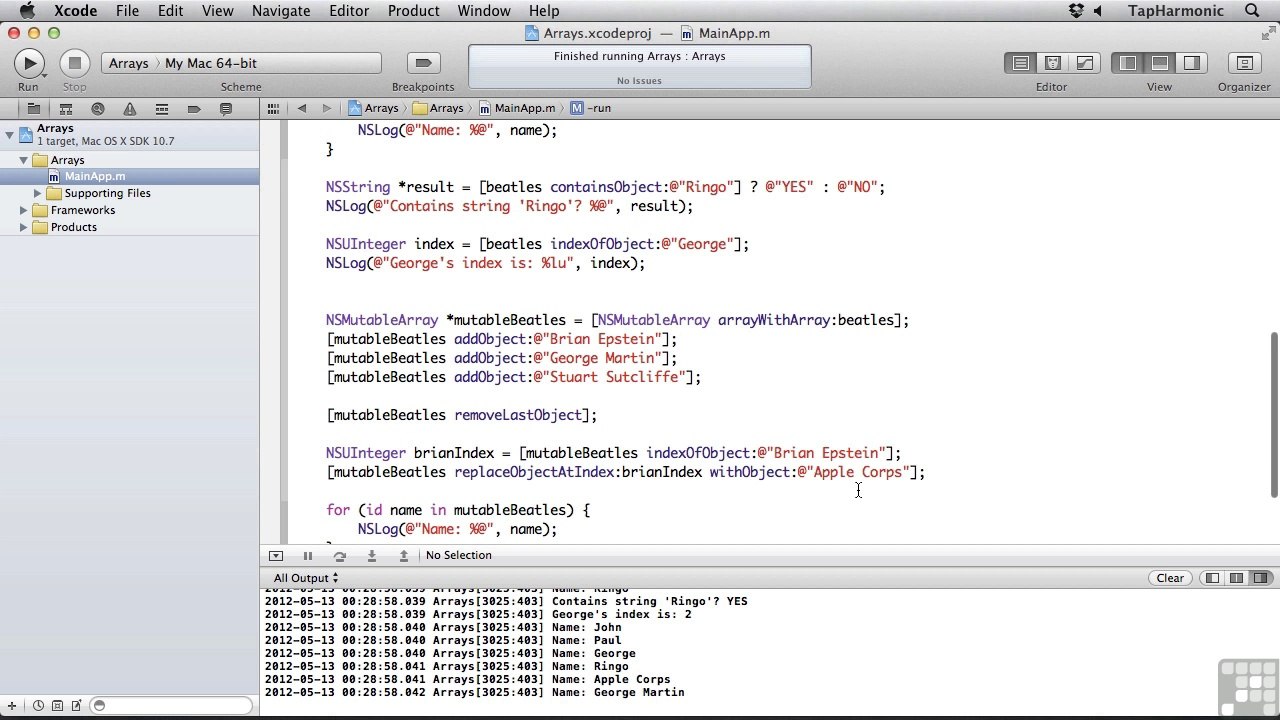The height and width of the screenshot is (720, 1280).
Task: Open the Product menu
Action: pos(413,11)
